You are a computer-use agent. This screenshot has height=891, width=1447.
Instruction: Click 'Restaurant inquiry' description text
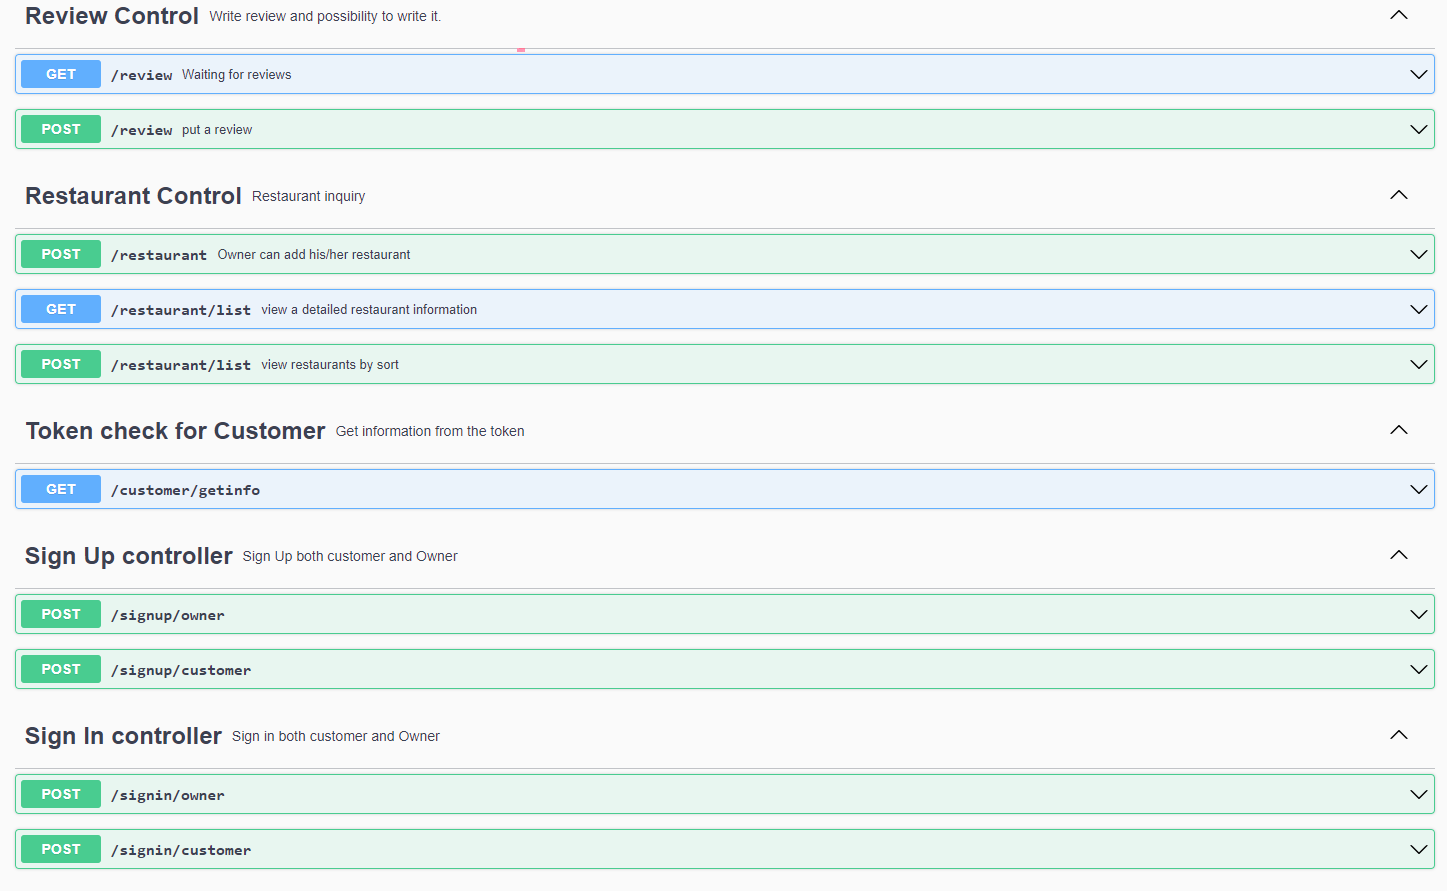click(309, 196)
